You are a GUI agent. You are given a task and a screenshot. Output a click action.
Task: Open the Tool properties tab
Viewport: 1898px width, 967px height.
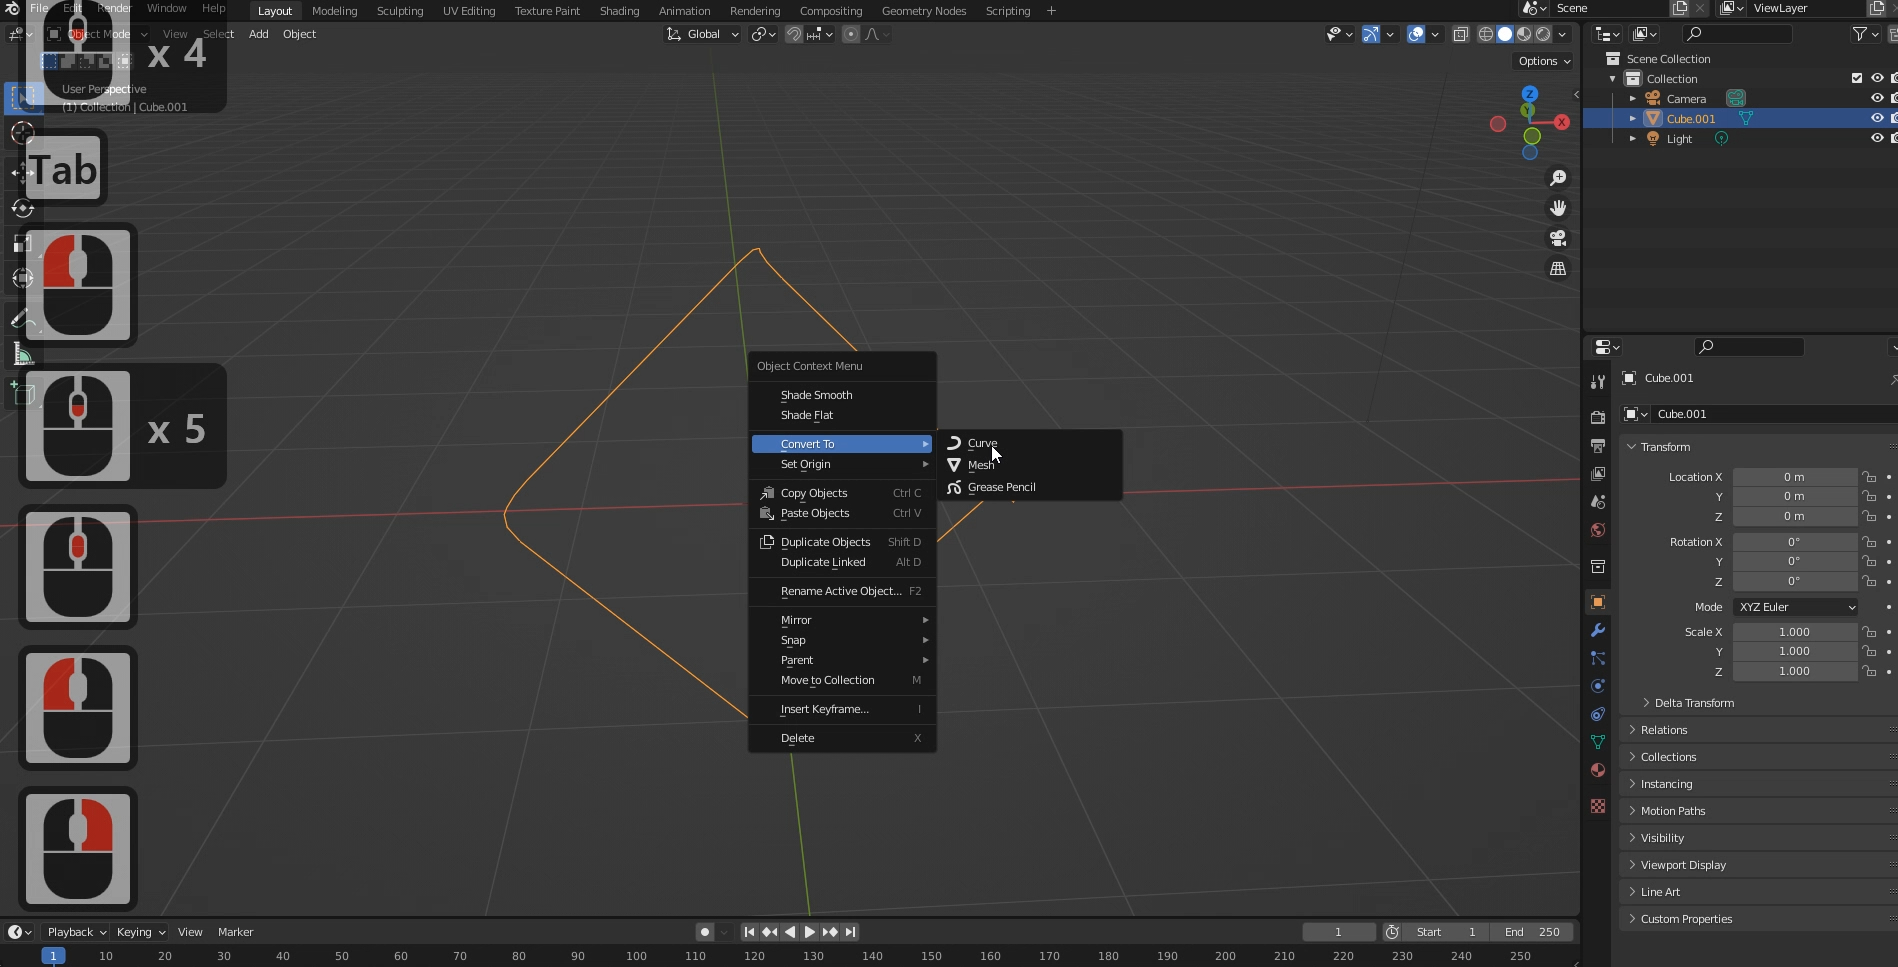click(x=1598, y=381)
